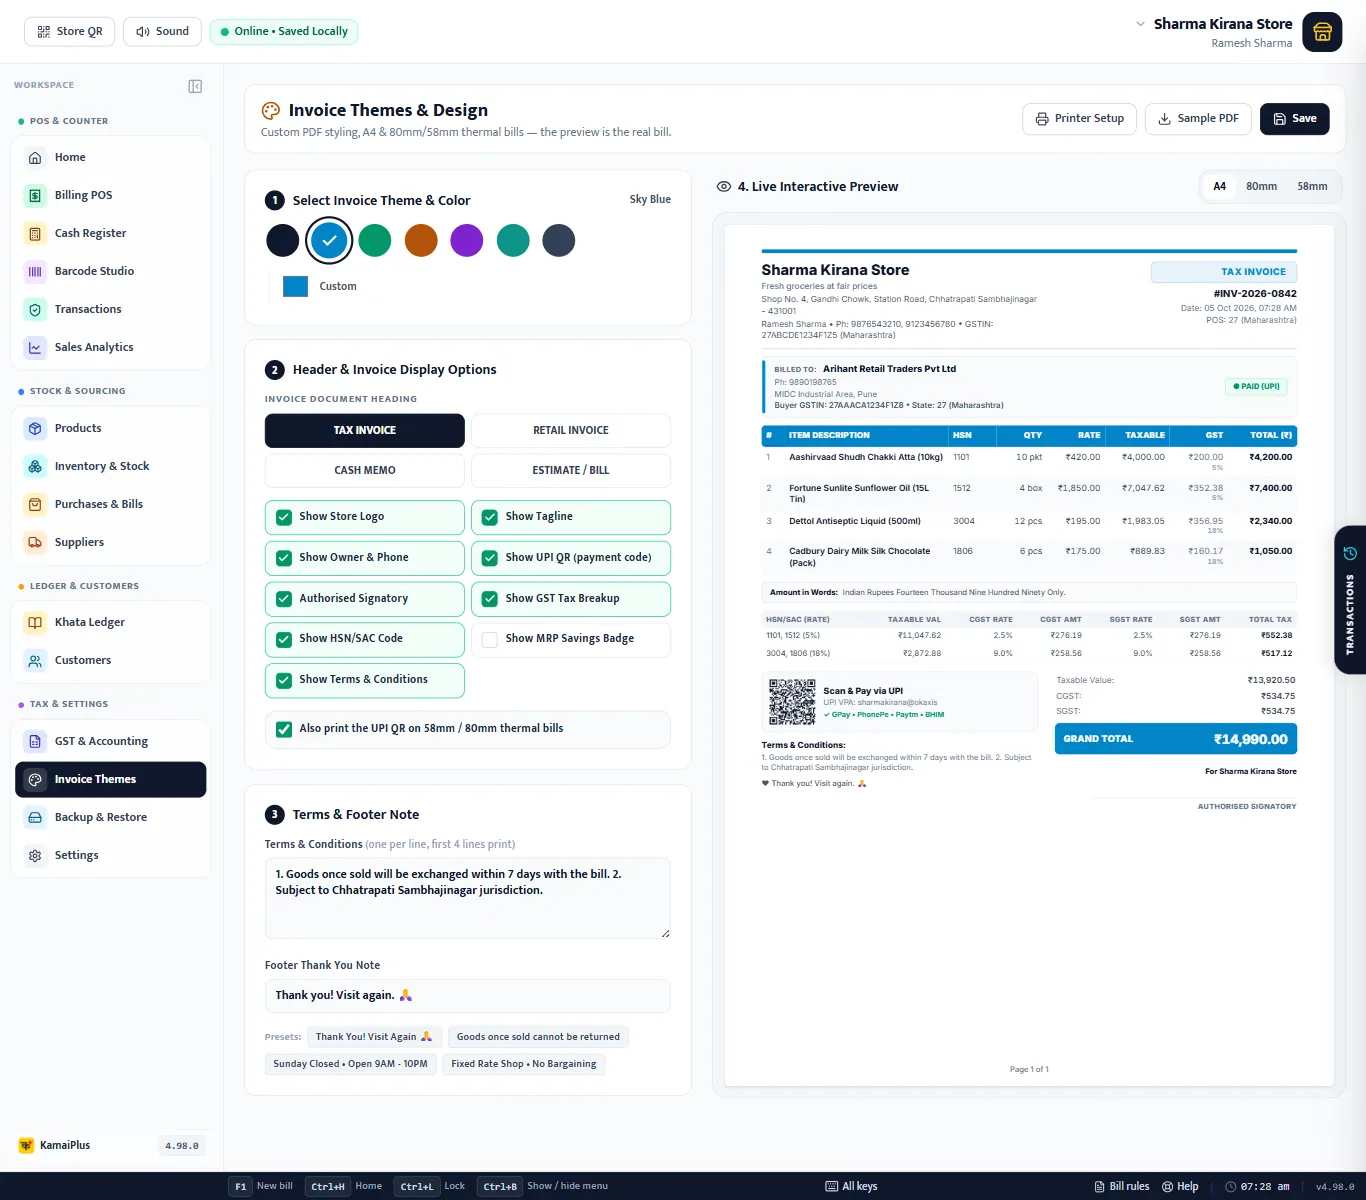Viewport: 1366px width, 1200px height.
Task: Apply 'Goods once sold cannot be returned' preset
Action: 538,1037
